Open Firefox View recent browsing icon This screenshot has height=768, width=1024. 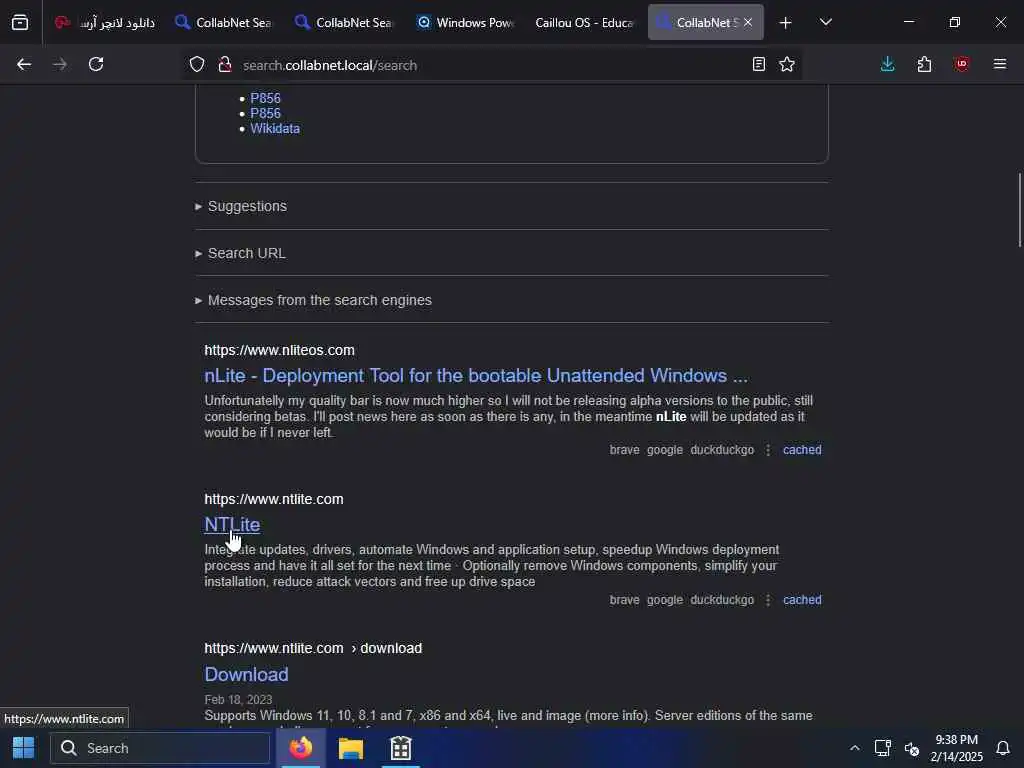coord(20,22)
